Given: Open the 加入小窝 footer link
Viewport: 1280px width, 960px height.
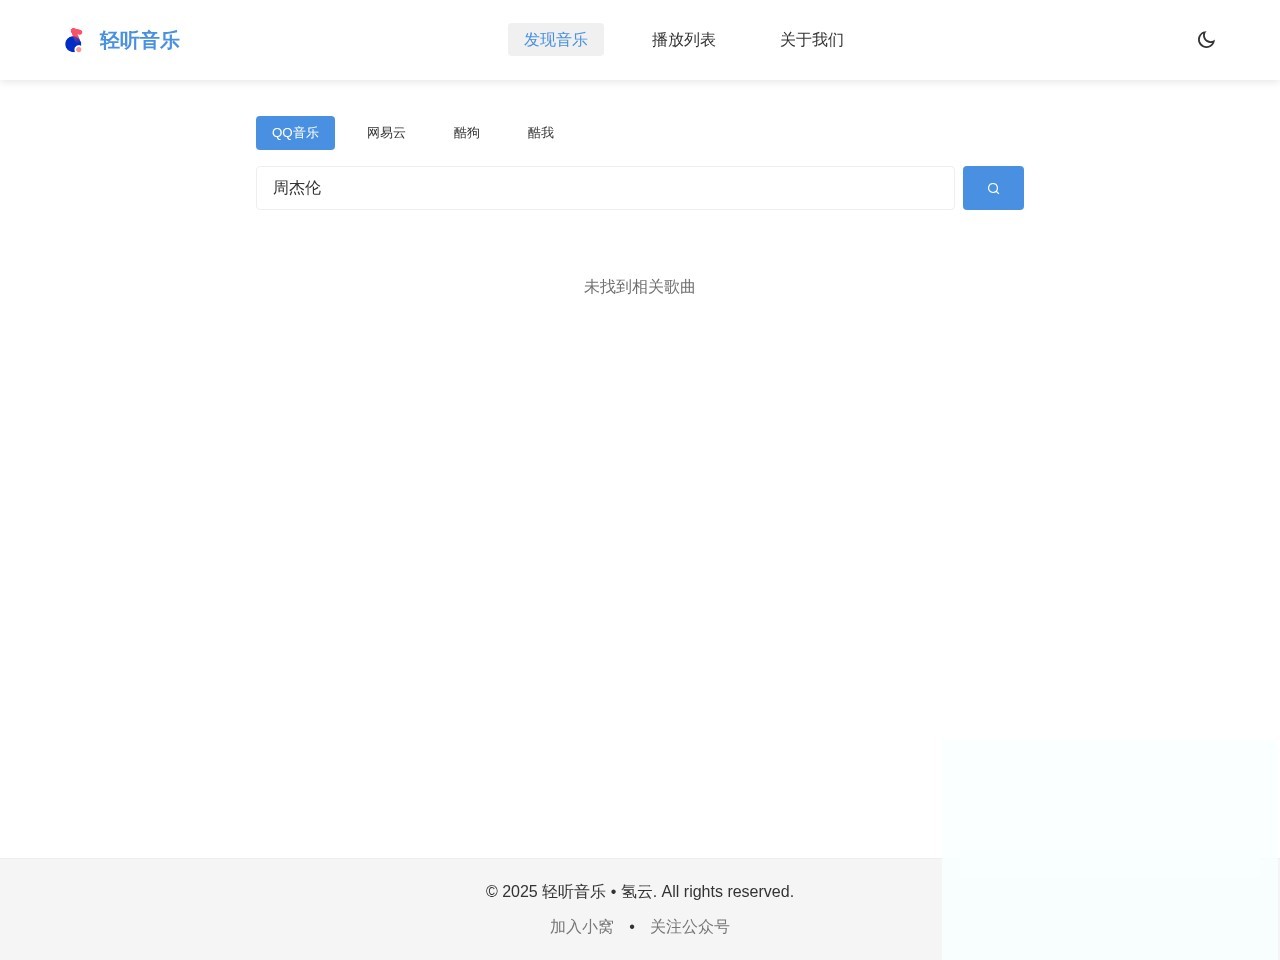Looking at the screenshot, I should 582,927.
